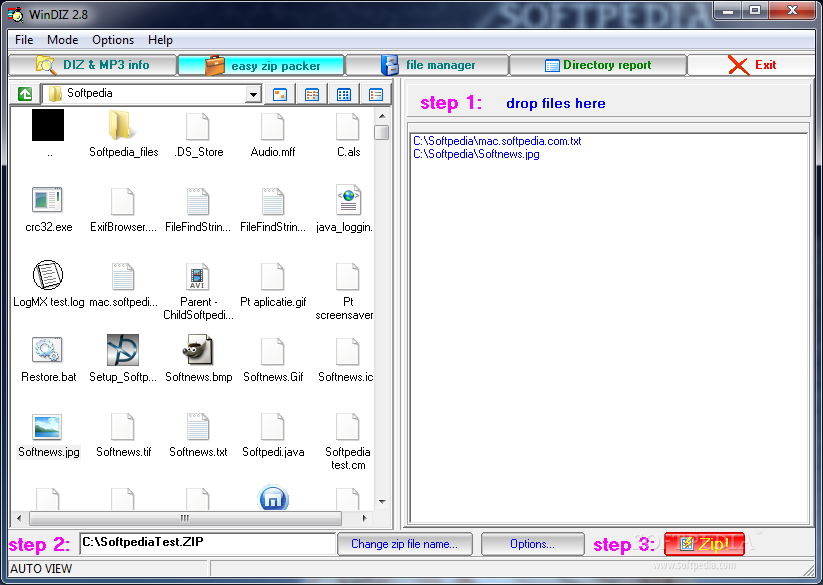
Task: Select the Restore.bat icon
Action: click(x=47, y=350)
